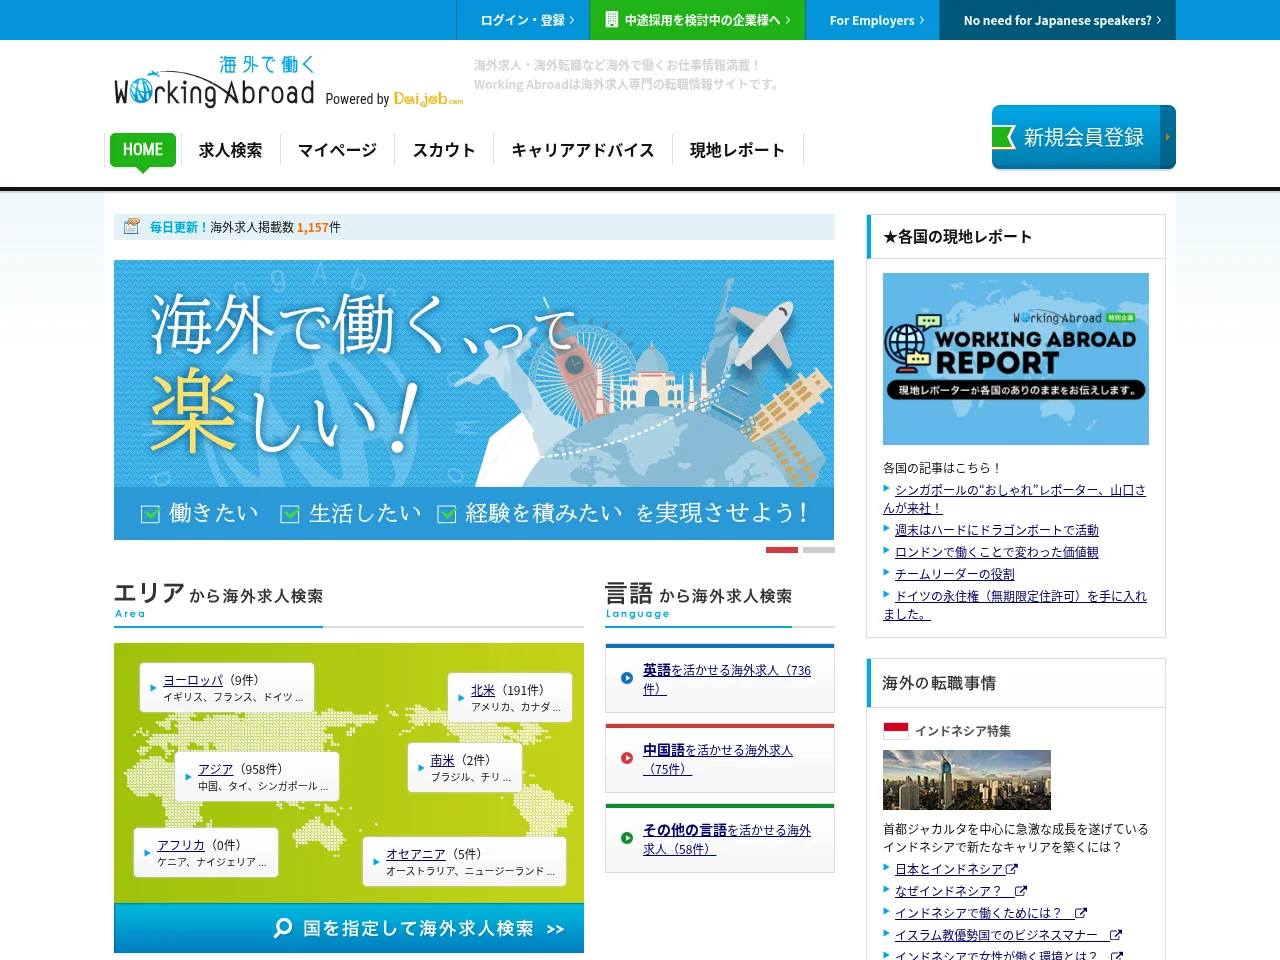This screenshot has height=960, width=1280.
Task: Click external-link icon after なぜインドネシア？
Action: click(x=1021, y=891)
